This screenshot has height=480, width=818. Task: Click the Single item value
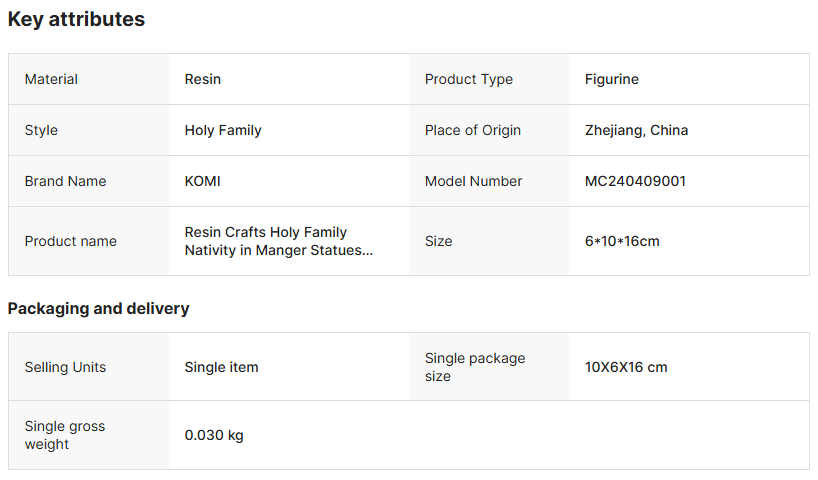pyautogui.click(x=221, y=367)
